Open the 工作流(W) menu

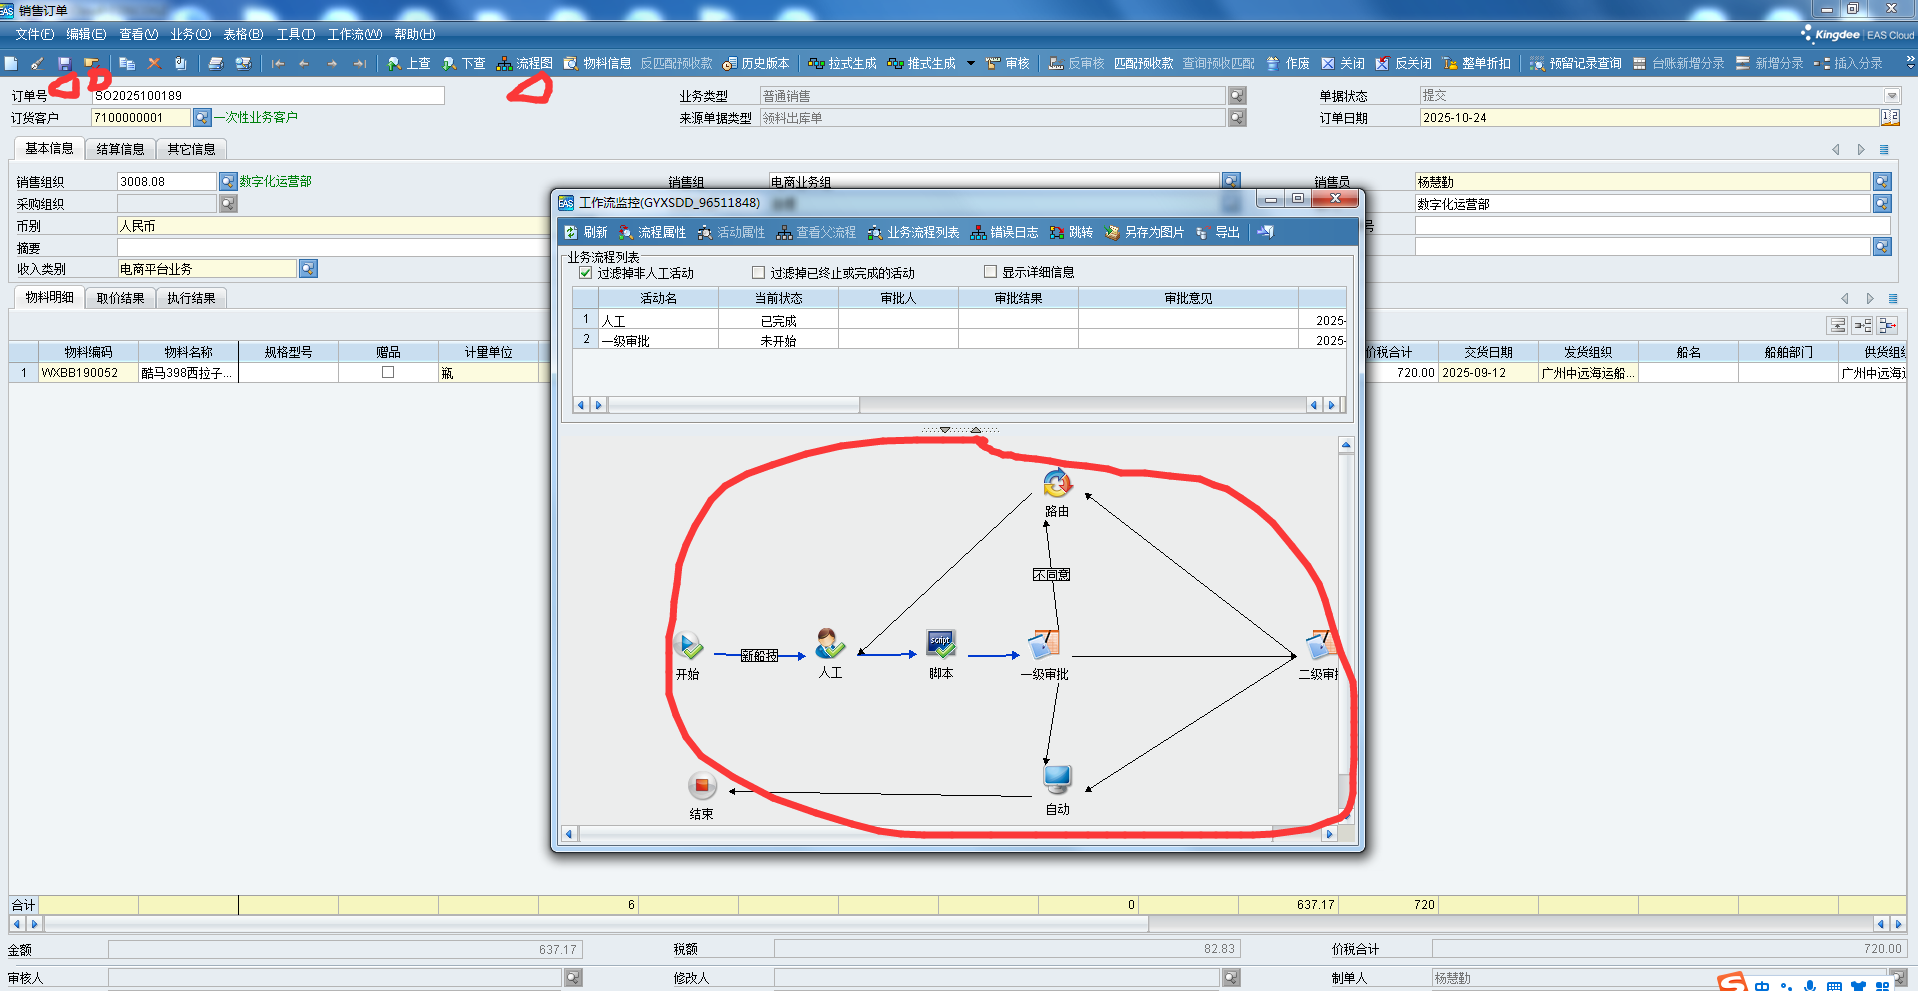(354, 34)
